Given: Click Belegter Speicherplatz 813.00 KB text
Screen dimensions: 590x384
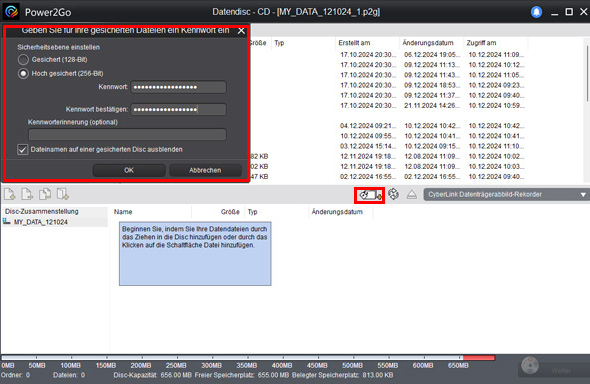Looking at the screenshot, I should 342,375.
